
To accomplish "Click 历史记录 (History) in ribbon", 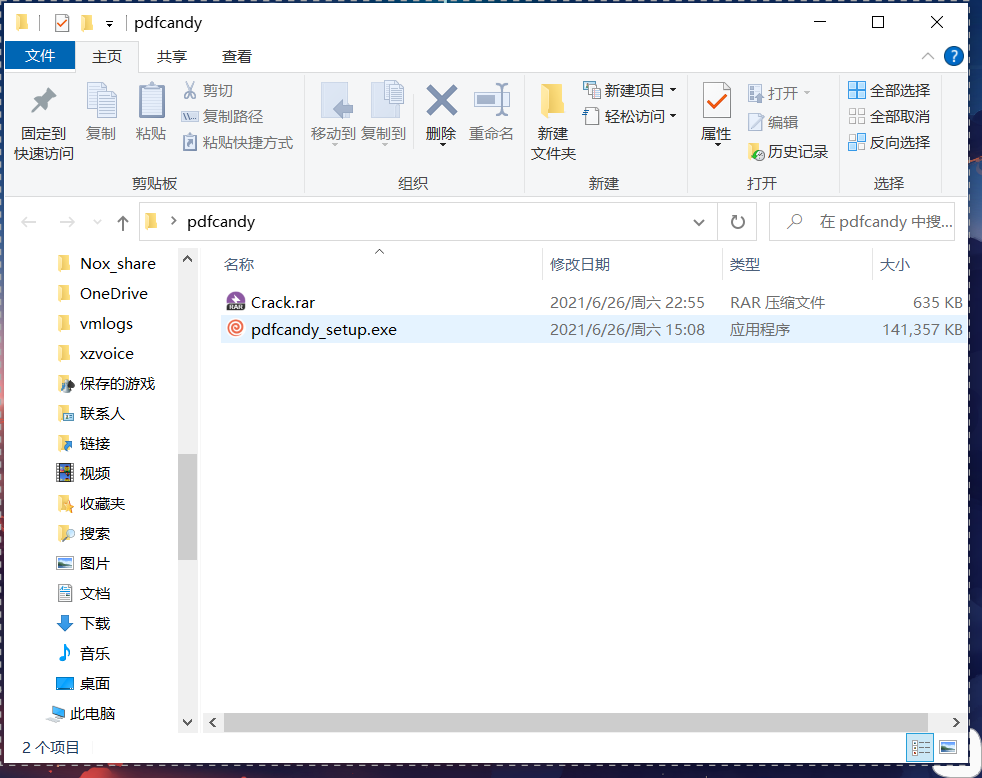I will [788, 152].
